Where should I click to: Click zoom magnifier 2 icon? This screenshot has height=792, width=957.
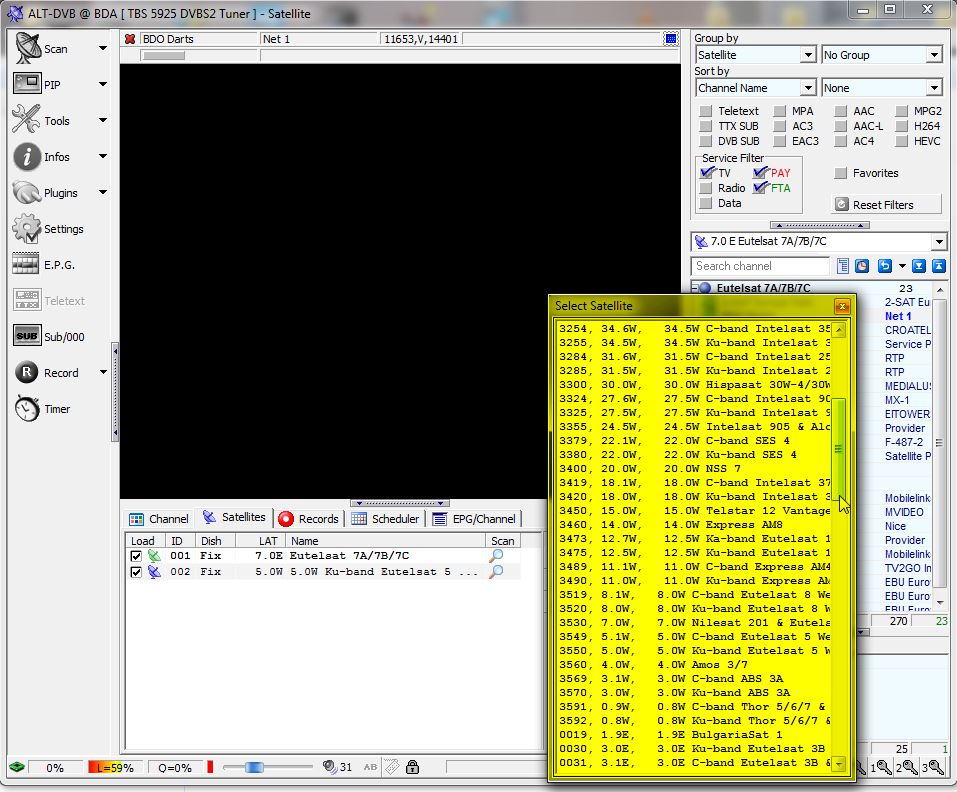[906, 768]
